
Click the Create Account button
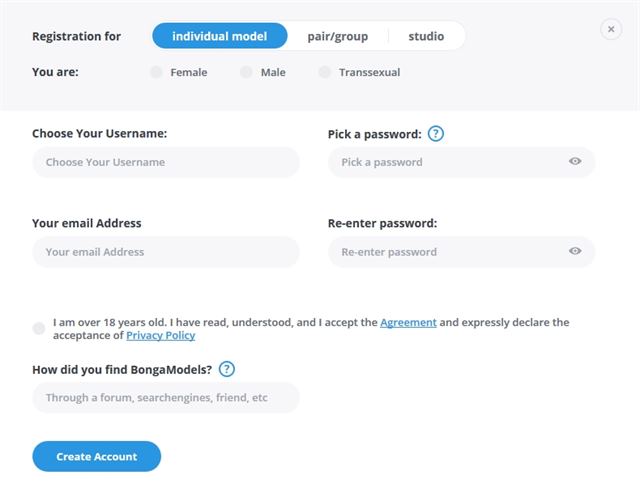click(97, 456)
